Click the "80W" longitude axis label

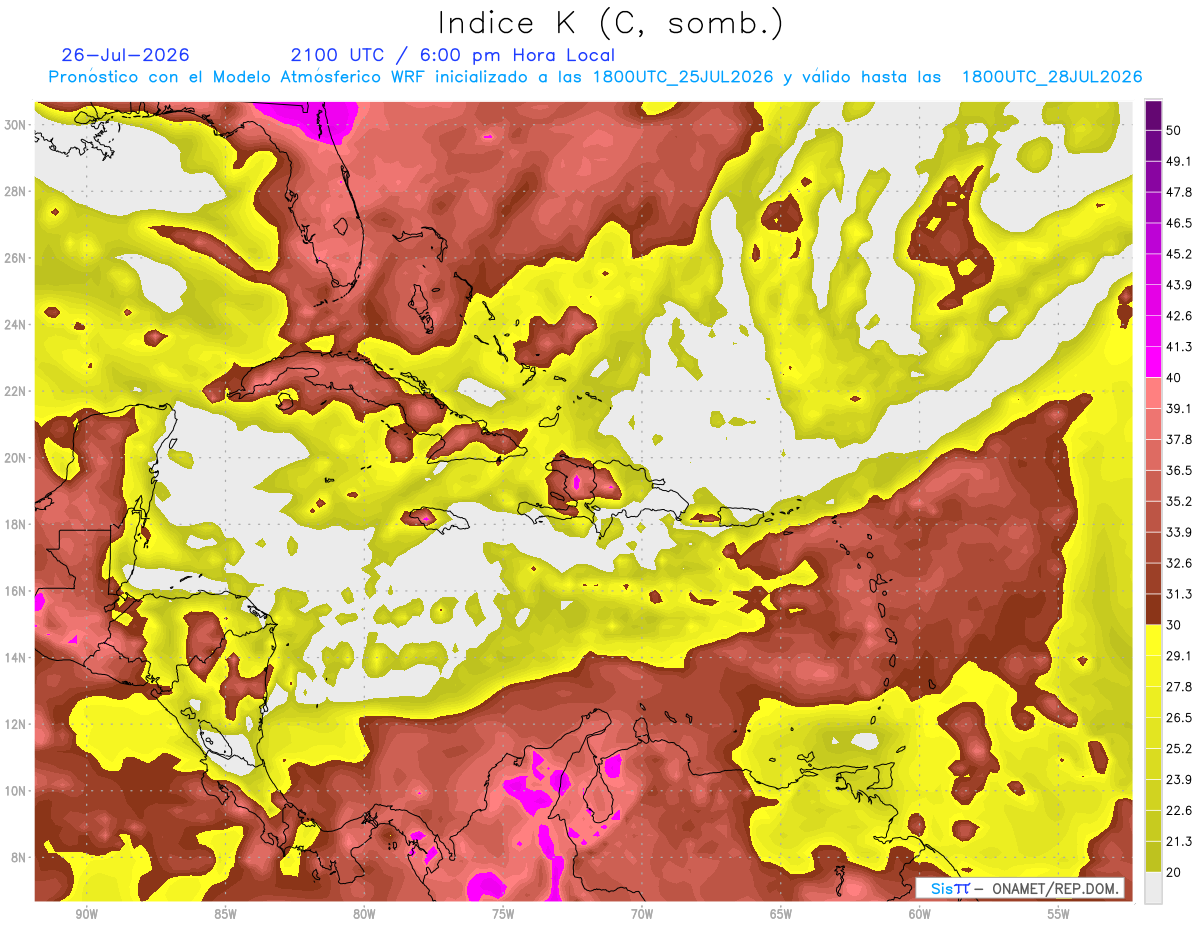point(364,915)
